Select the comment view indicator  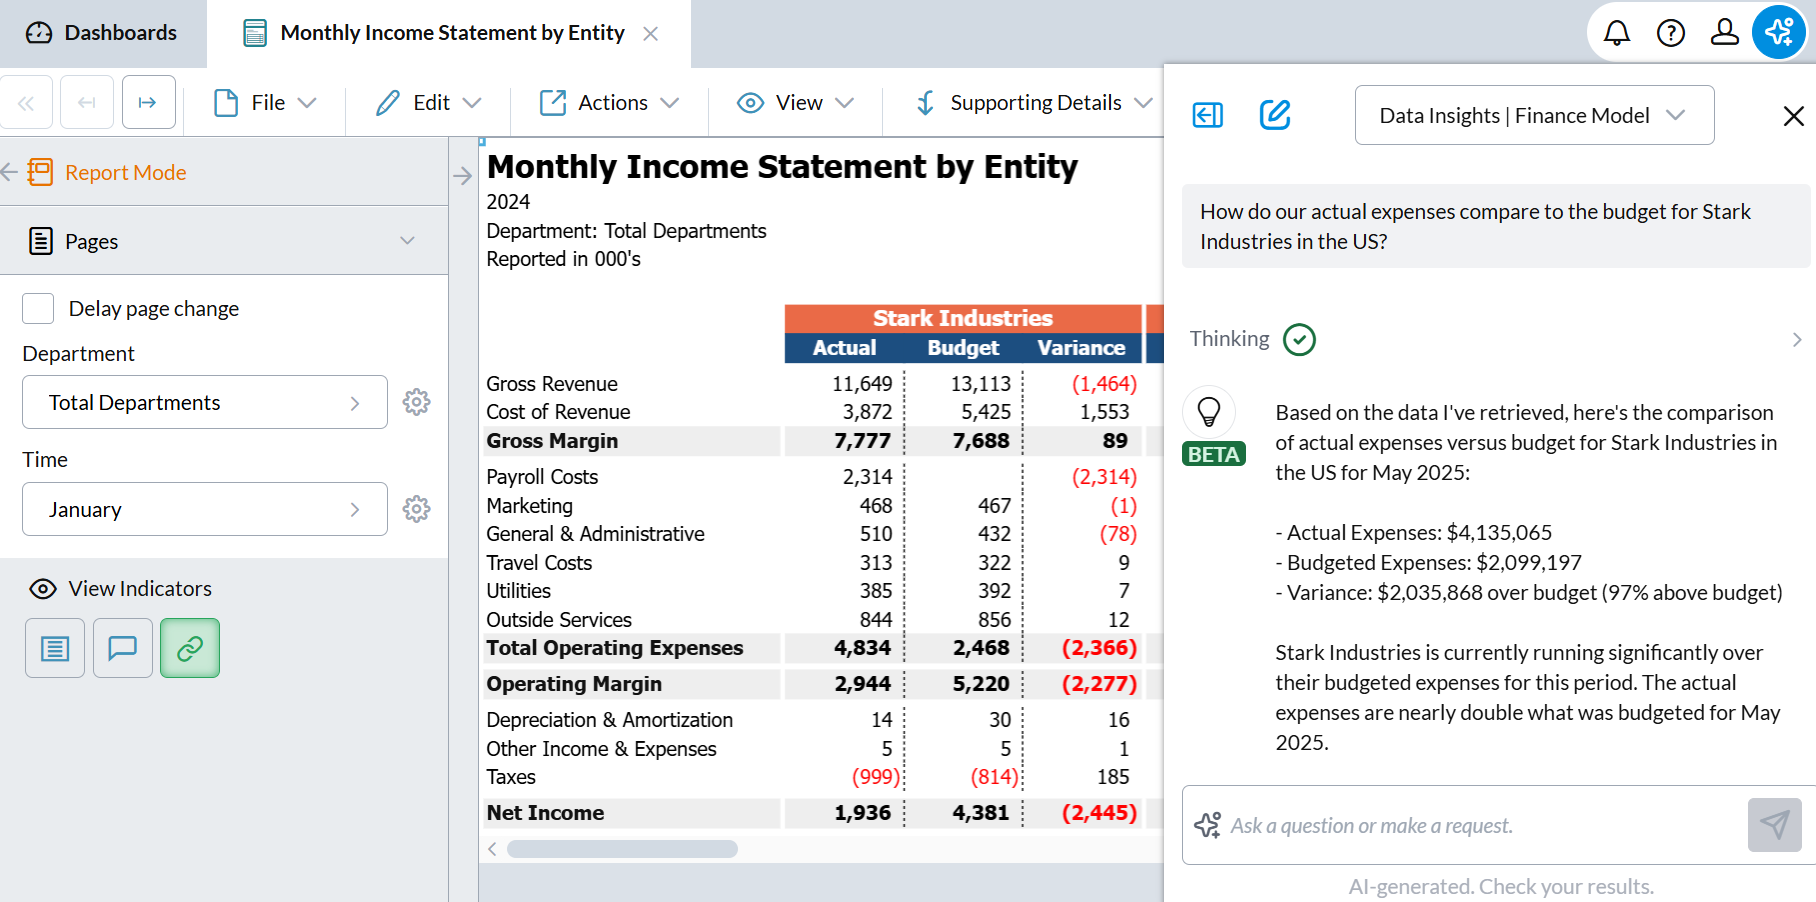coord(122,648)
